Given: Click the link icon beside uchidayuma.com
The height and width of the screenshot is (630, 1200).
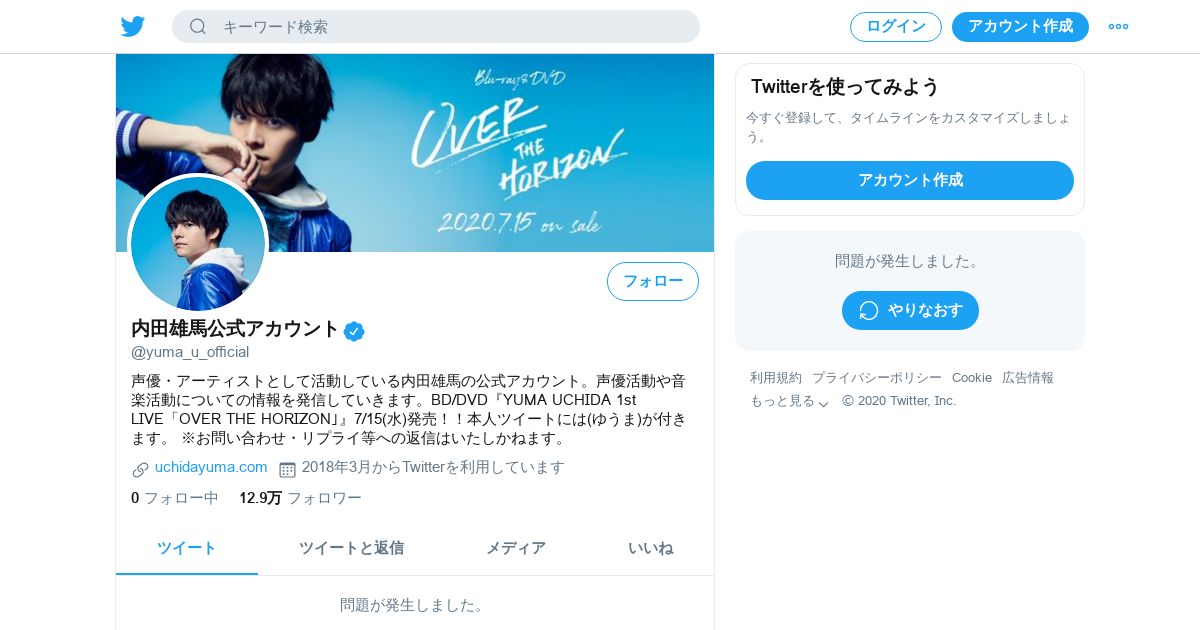Looking at the screenshot, I should coord(141,469).
